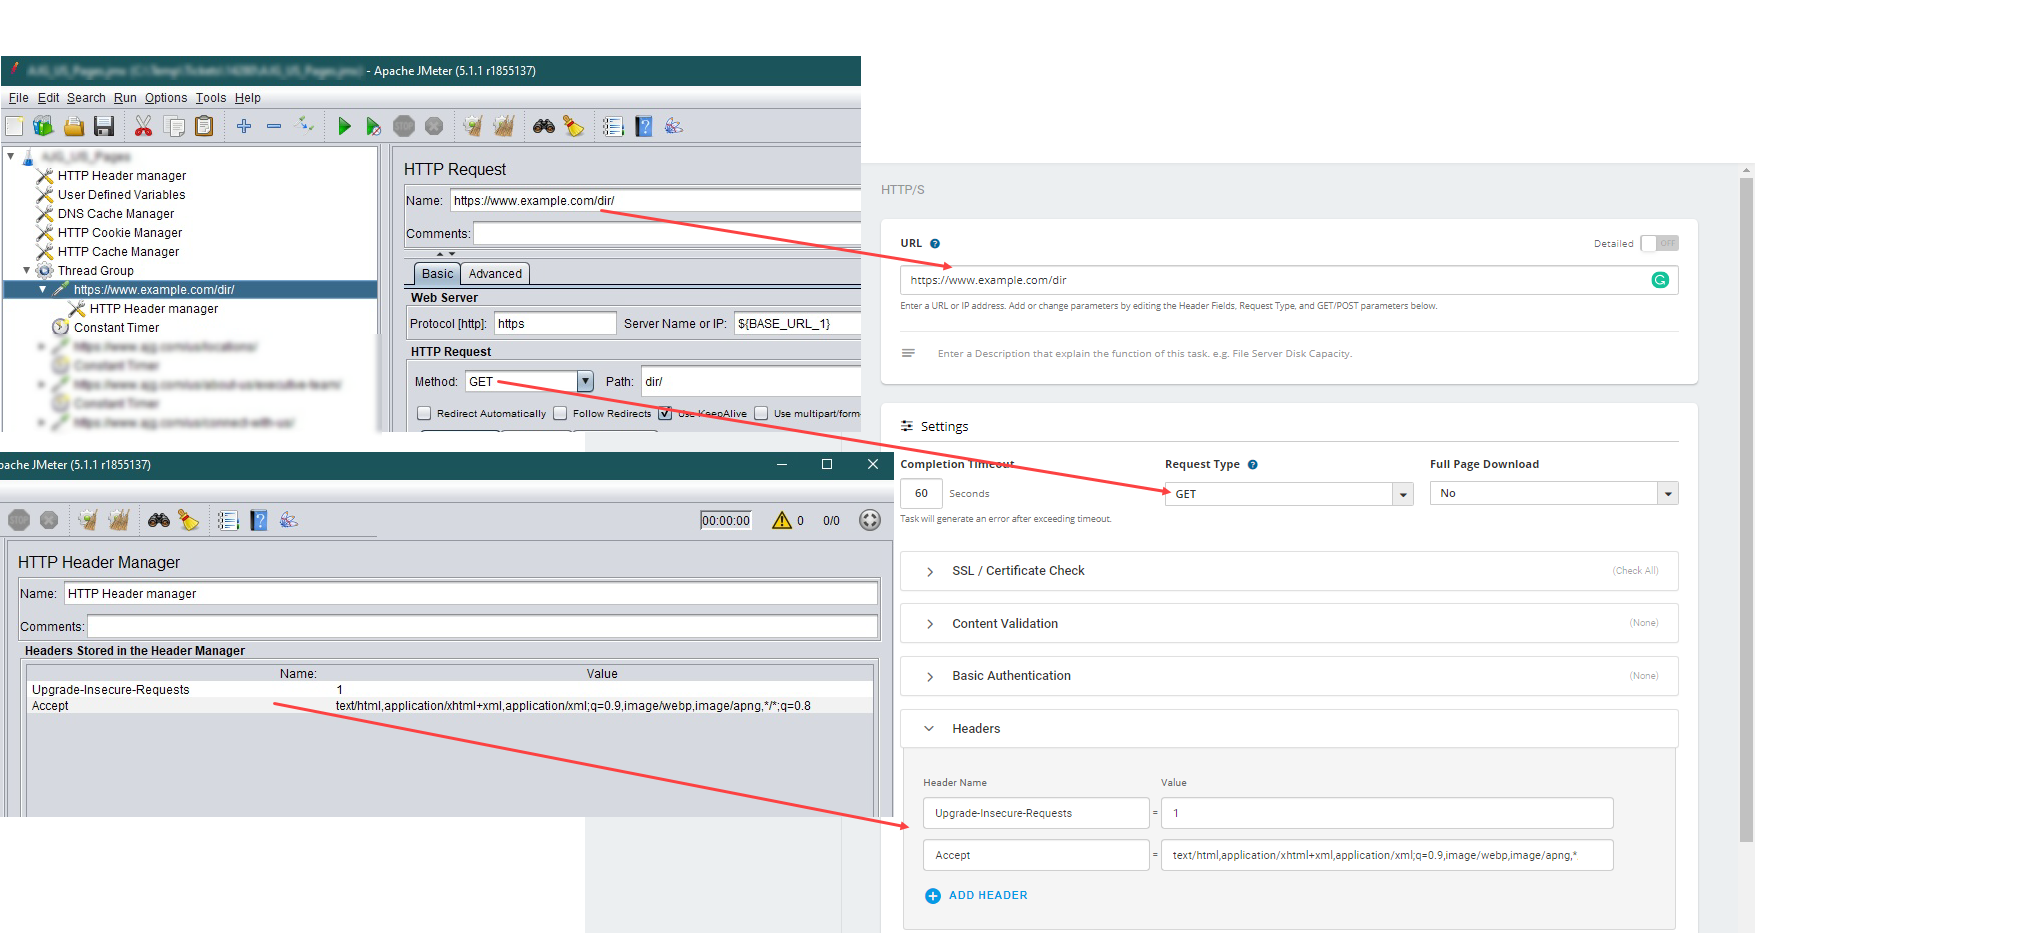Click the Search binoculars icon in upper toolbar
2041x933 pixels.
pyautogui.click(x=544, y=126)
